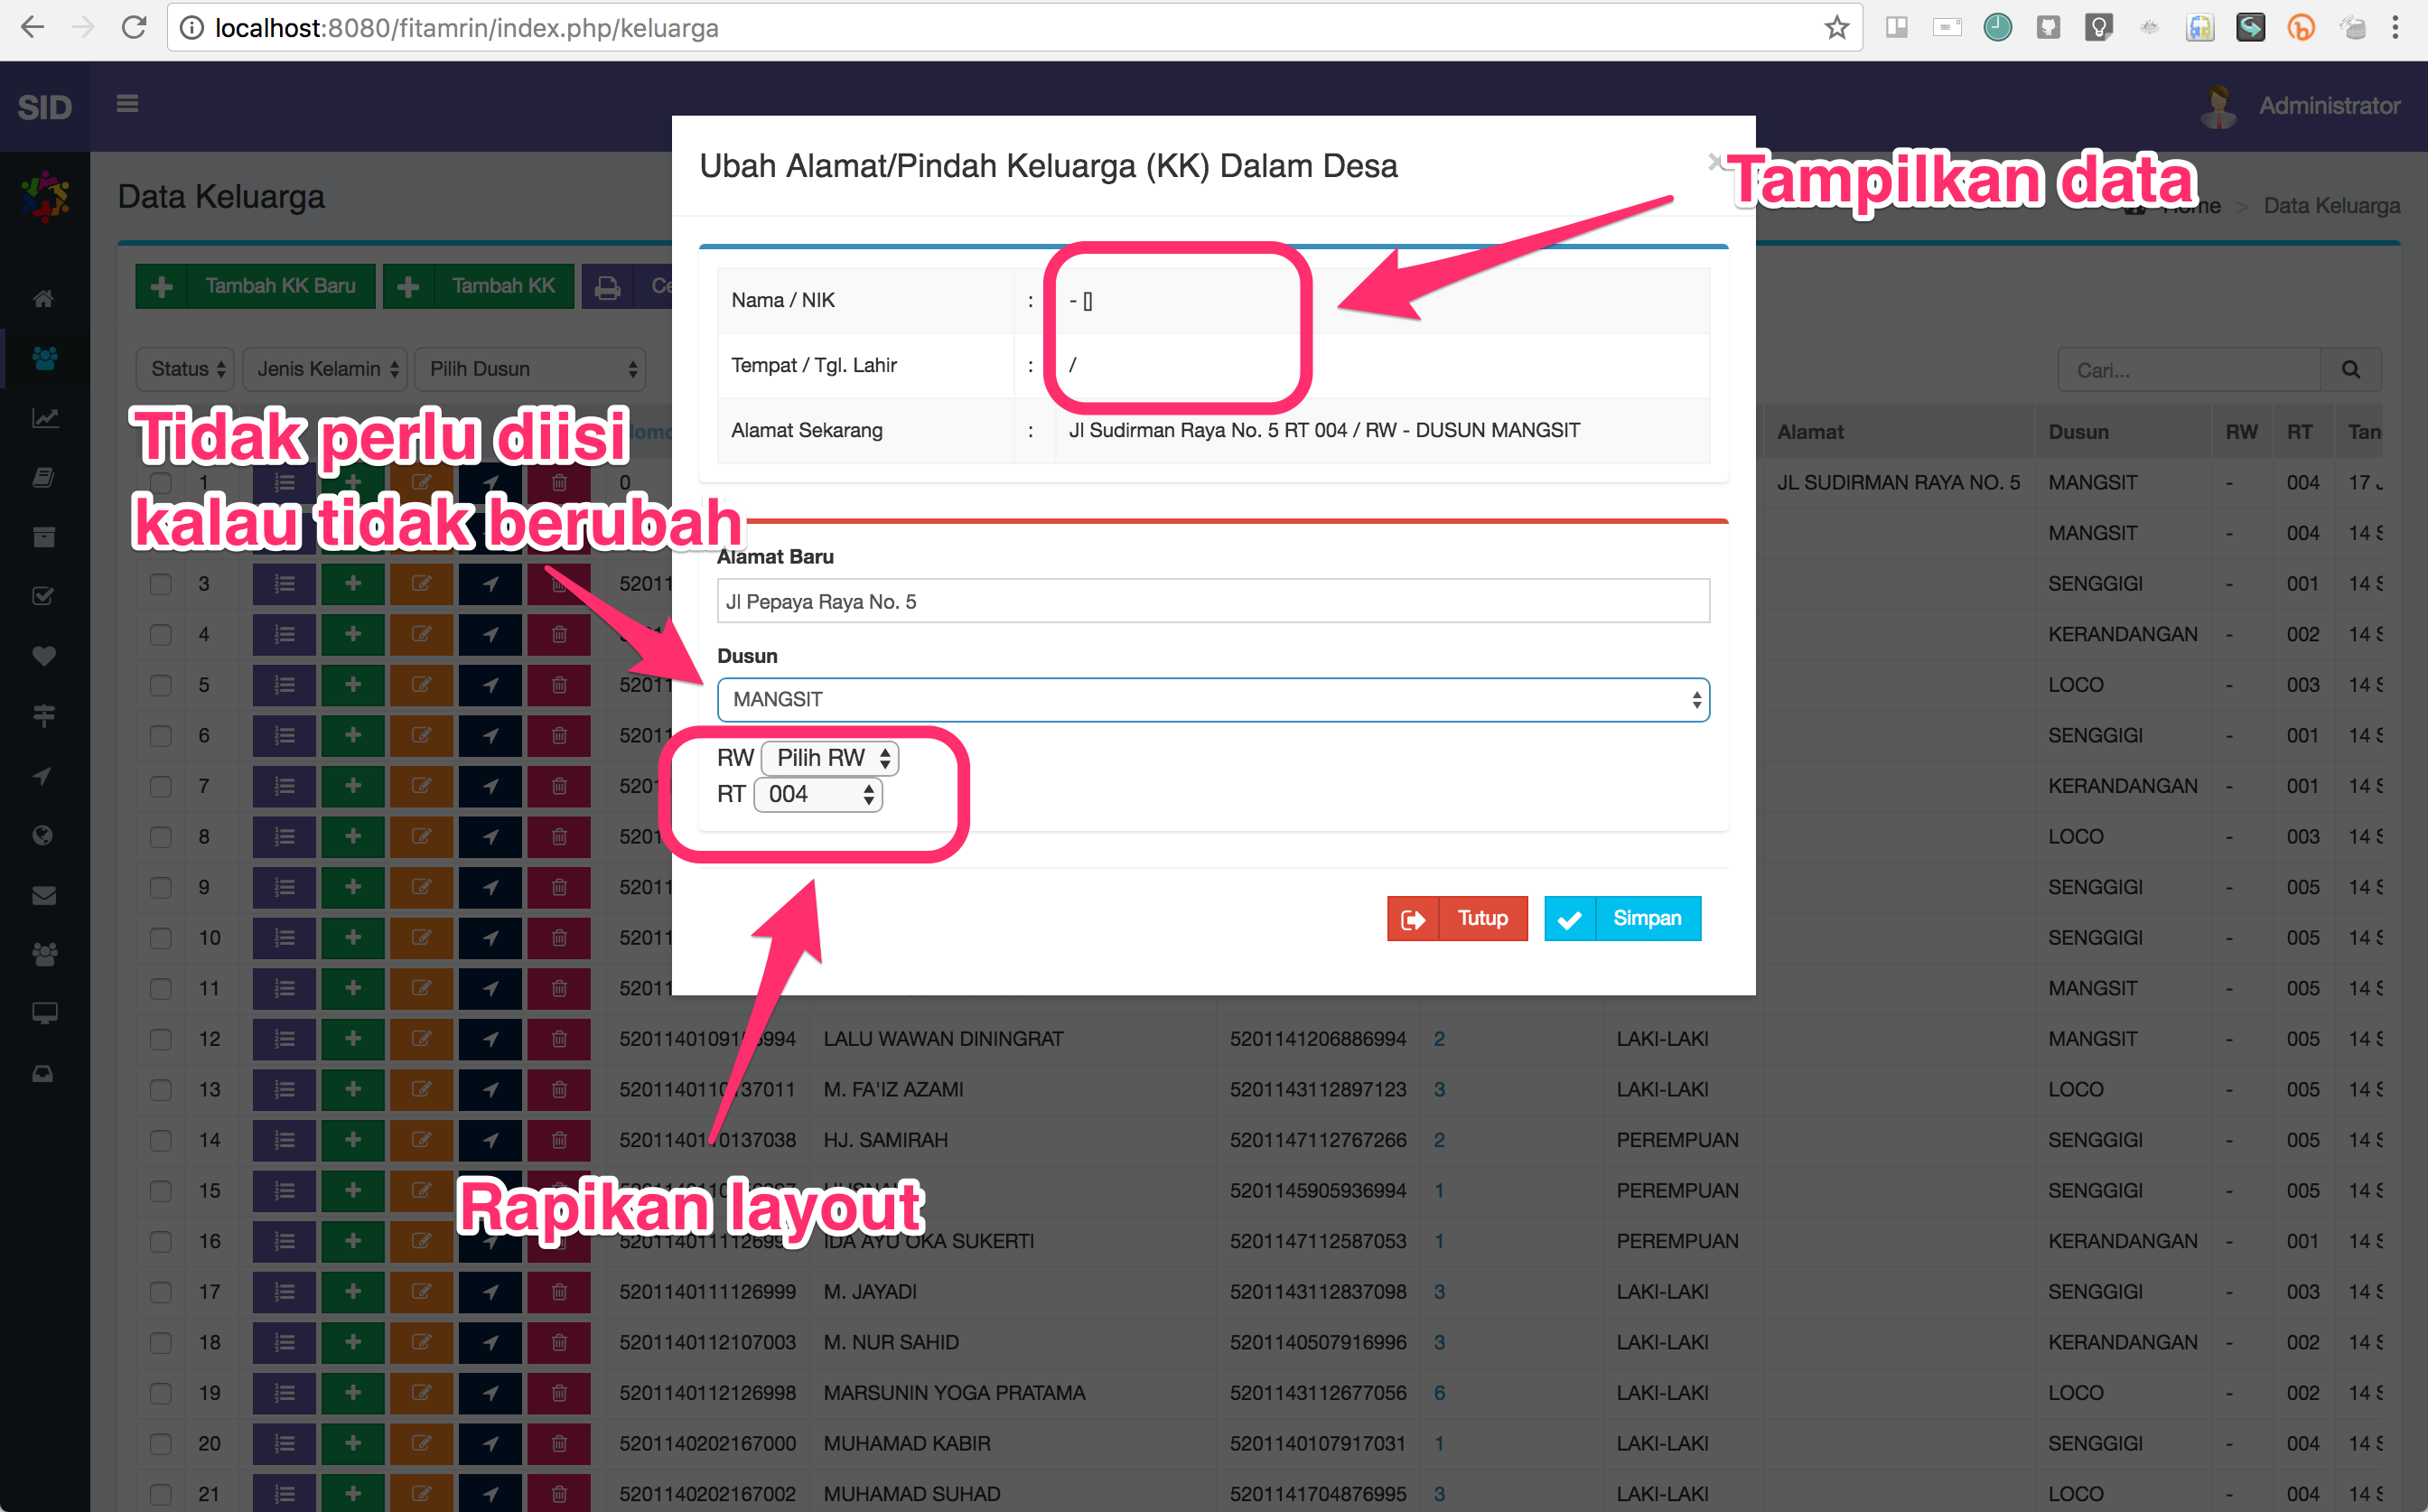Bookmark page with the star icon

click(x=1836, y=28)
